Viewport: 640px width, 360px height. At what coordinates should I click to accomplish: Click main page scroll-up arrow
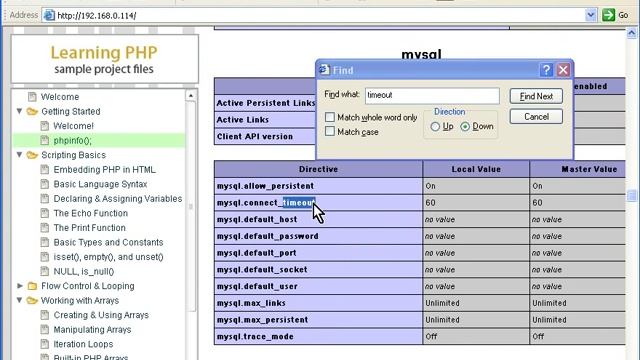tap(631, 33)
